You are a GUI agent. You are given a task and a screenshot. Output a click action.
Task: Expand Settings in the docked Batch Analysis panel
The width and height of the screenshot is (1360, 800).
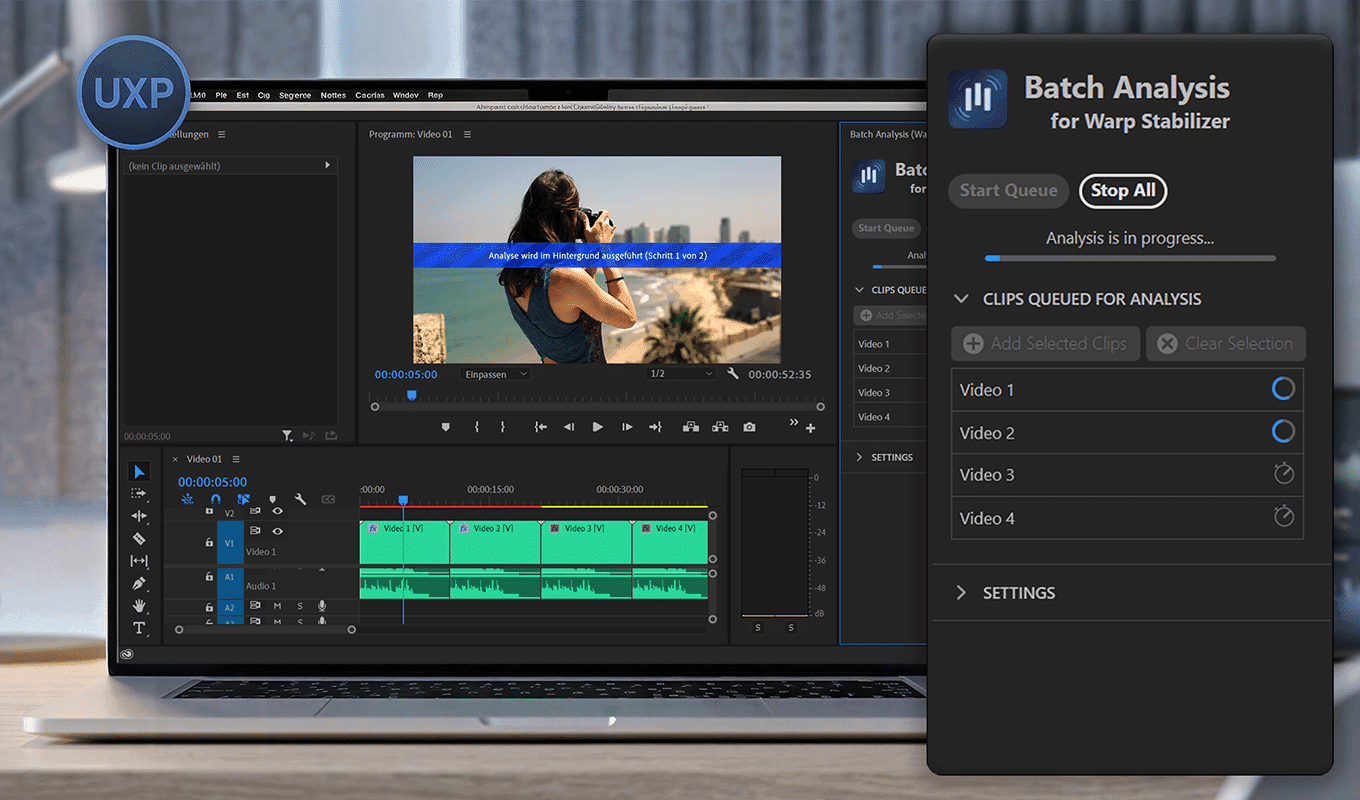pyautogui.click(x=860, y=457)
